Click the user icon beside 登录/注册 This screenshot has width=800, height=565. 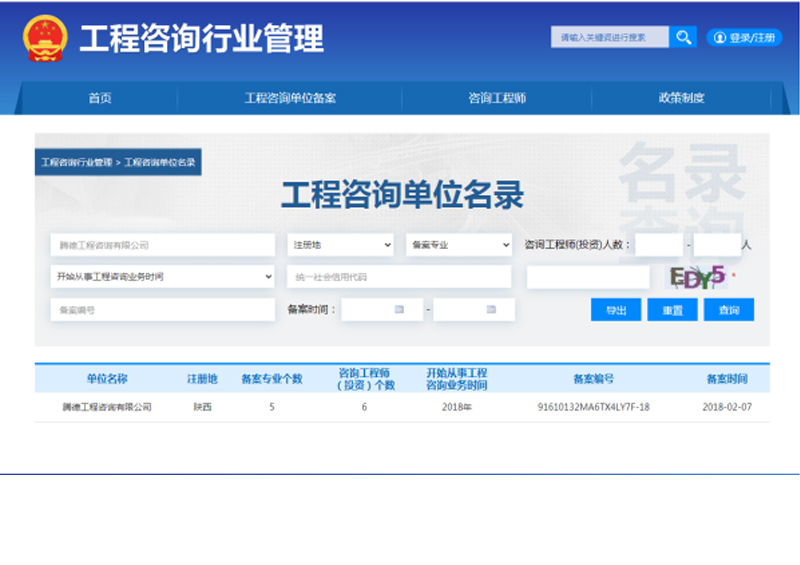[719, 38]
